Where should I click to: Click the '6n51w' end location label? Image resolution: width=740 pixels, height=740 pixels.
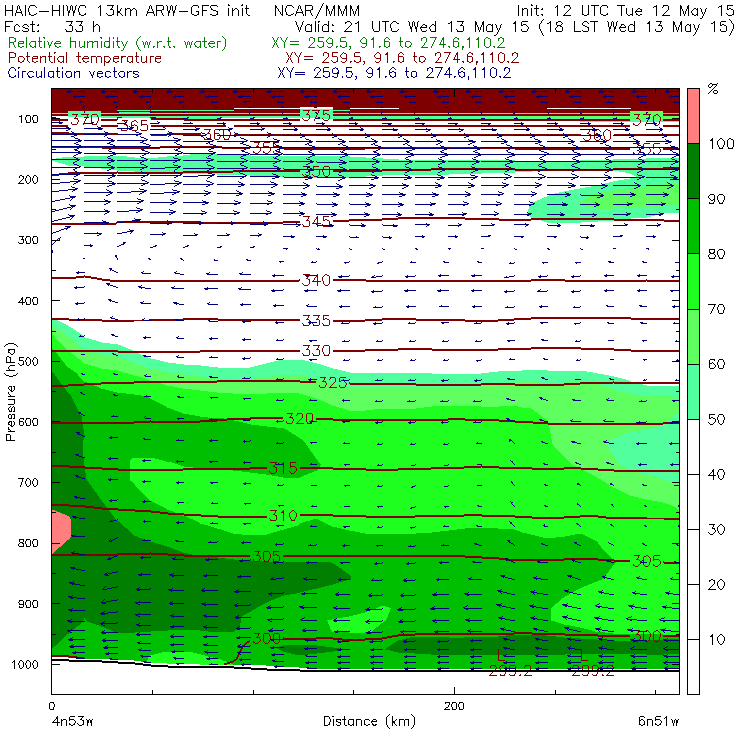(658, 721)
